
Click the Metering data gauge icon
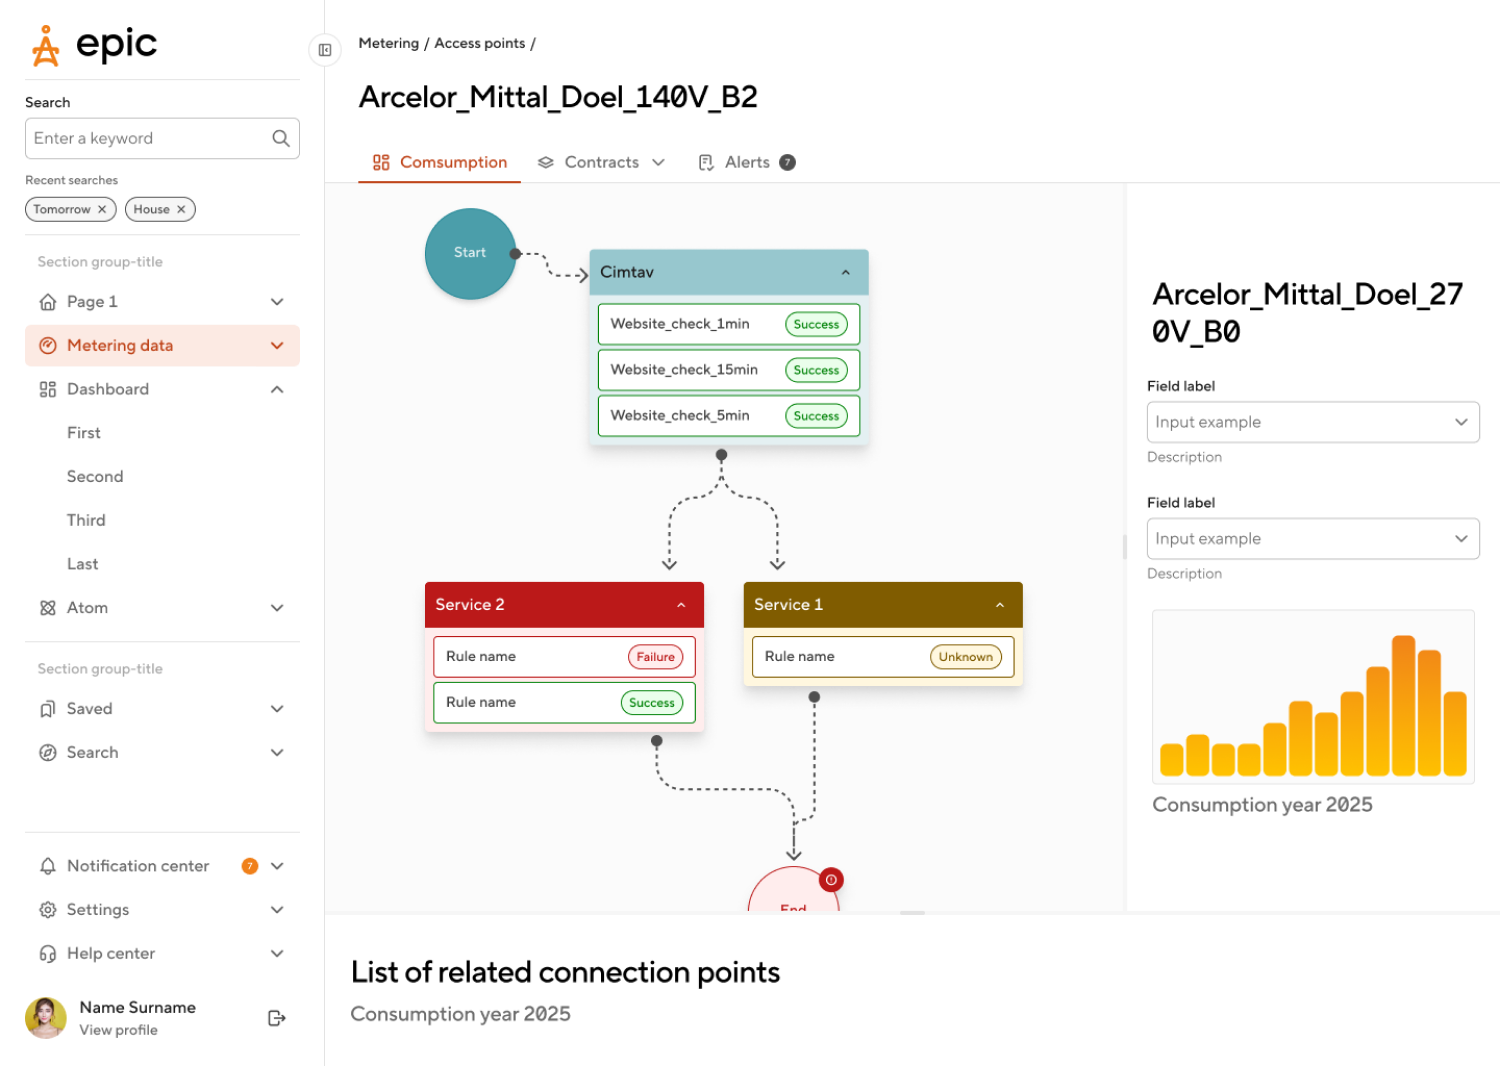click(47, 346)
